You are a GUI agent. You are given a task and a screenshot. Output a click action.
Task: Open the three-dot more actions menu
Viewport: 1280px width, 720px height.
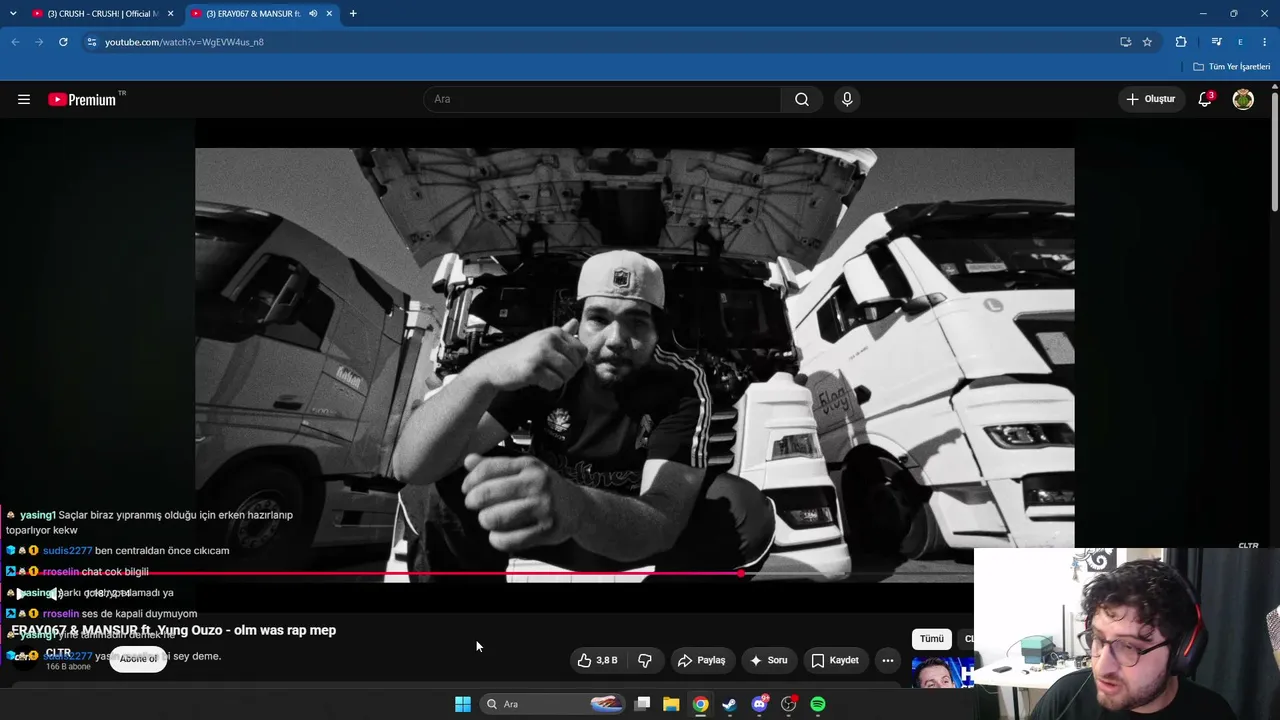click(888, 660)
